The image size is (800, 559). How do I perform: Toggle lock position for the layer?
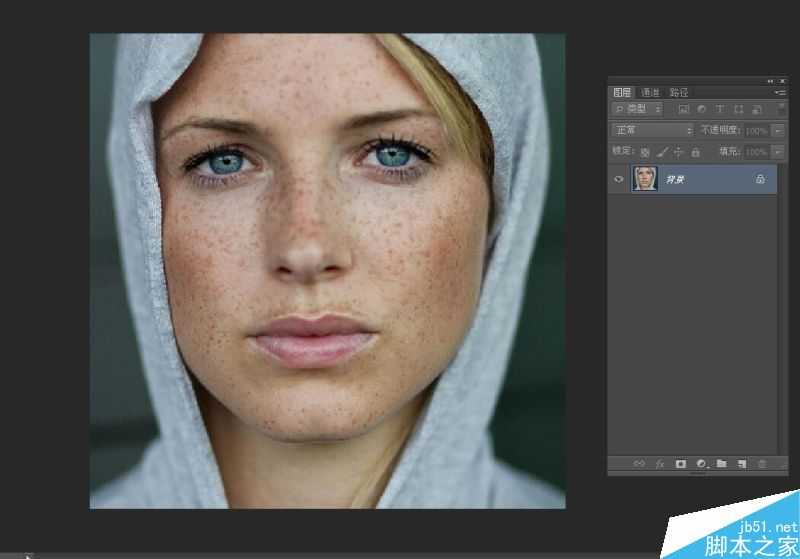pyautogui.click(x=679, y=152)
